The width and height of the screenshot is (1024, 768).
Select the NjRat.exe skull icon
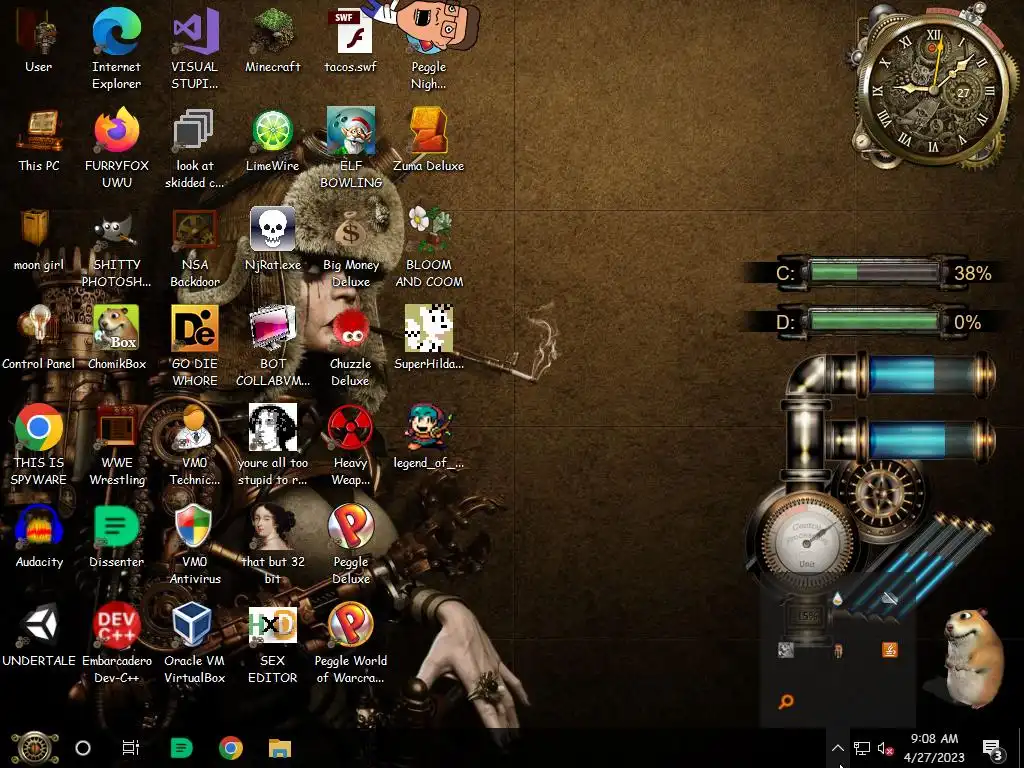click(272, 240)
